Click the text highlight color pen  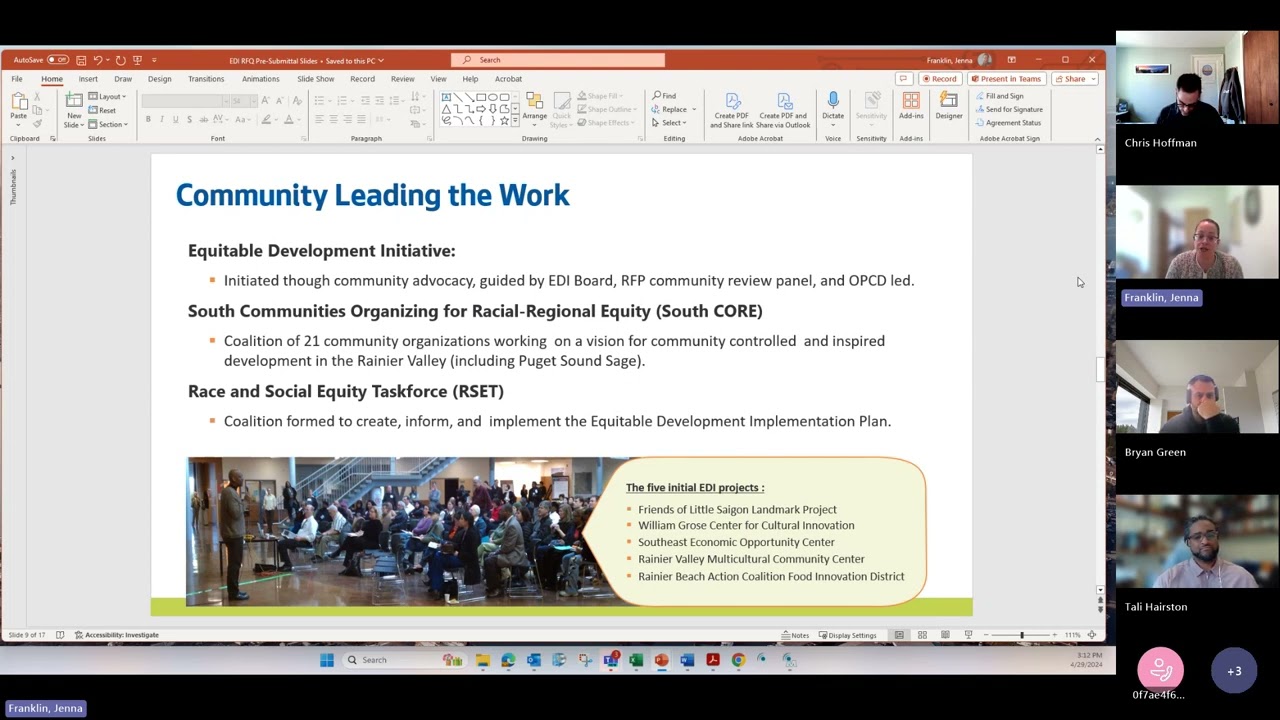265,119
